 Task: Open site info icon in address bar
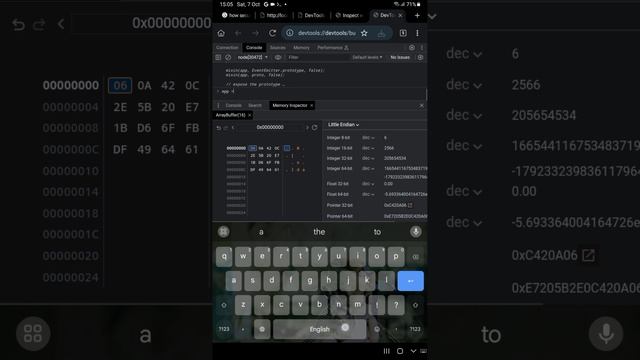[x=289, y=33]
